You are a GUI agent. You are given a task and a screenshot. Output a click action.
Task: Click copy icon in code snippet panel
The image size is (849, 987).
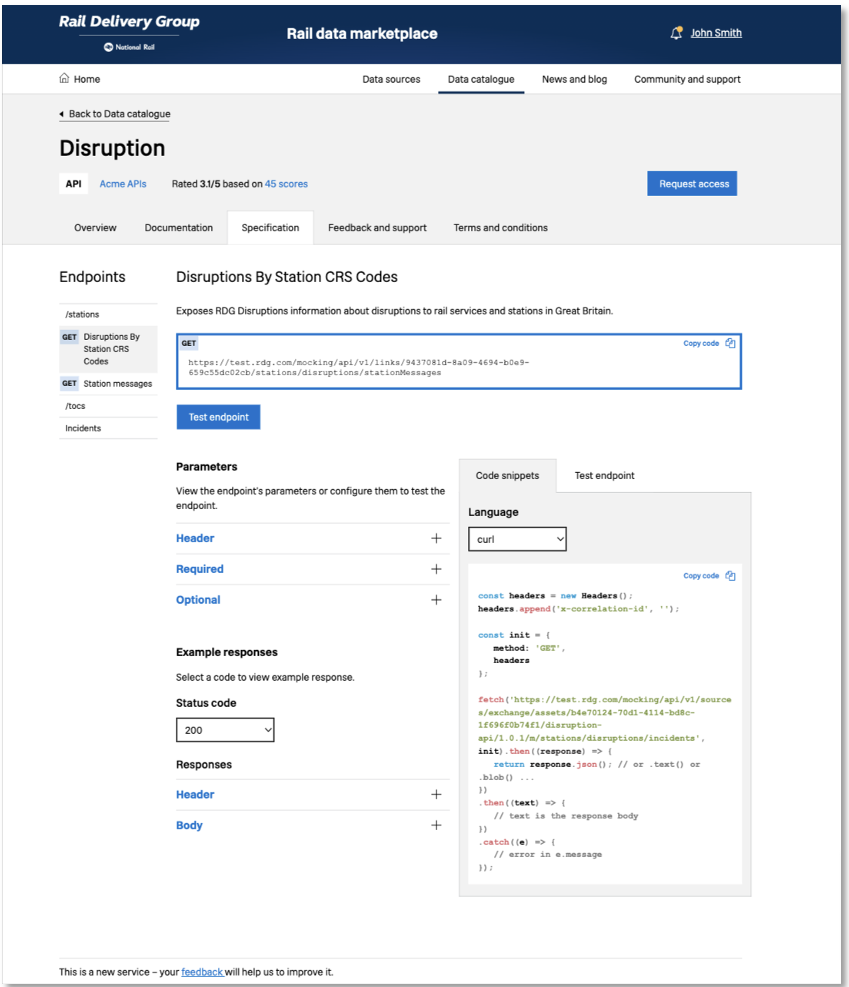[730, 576]
